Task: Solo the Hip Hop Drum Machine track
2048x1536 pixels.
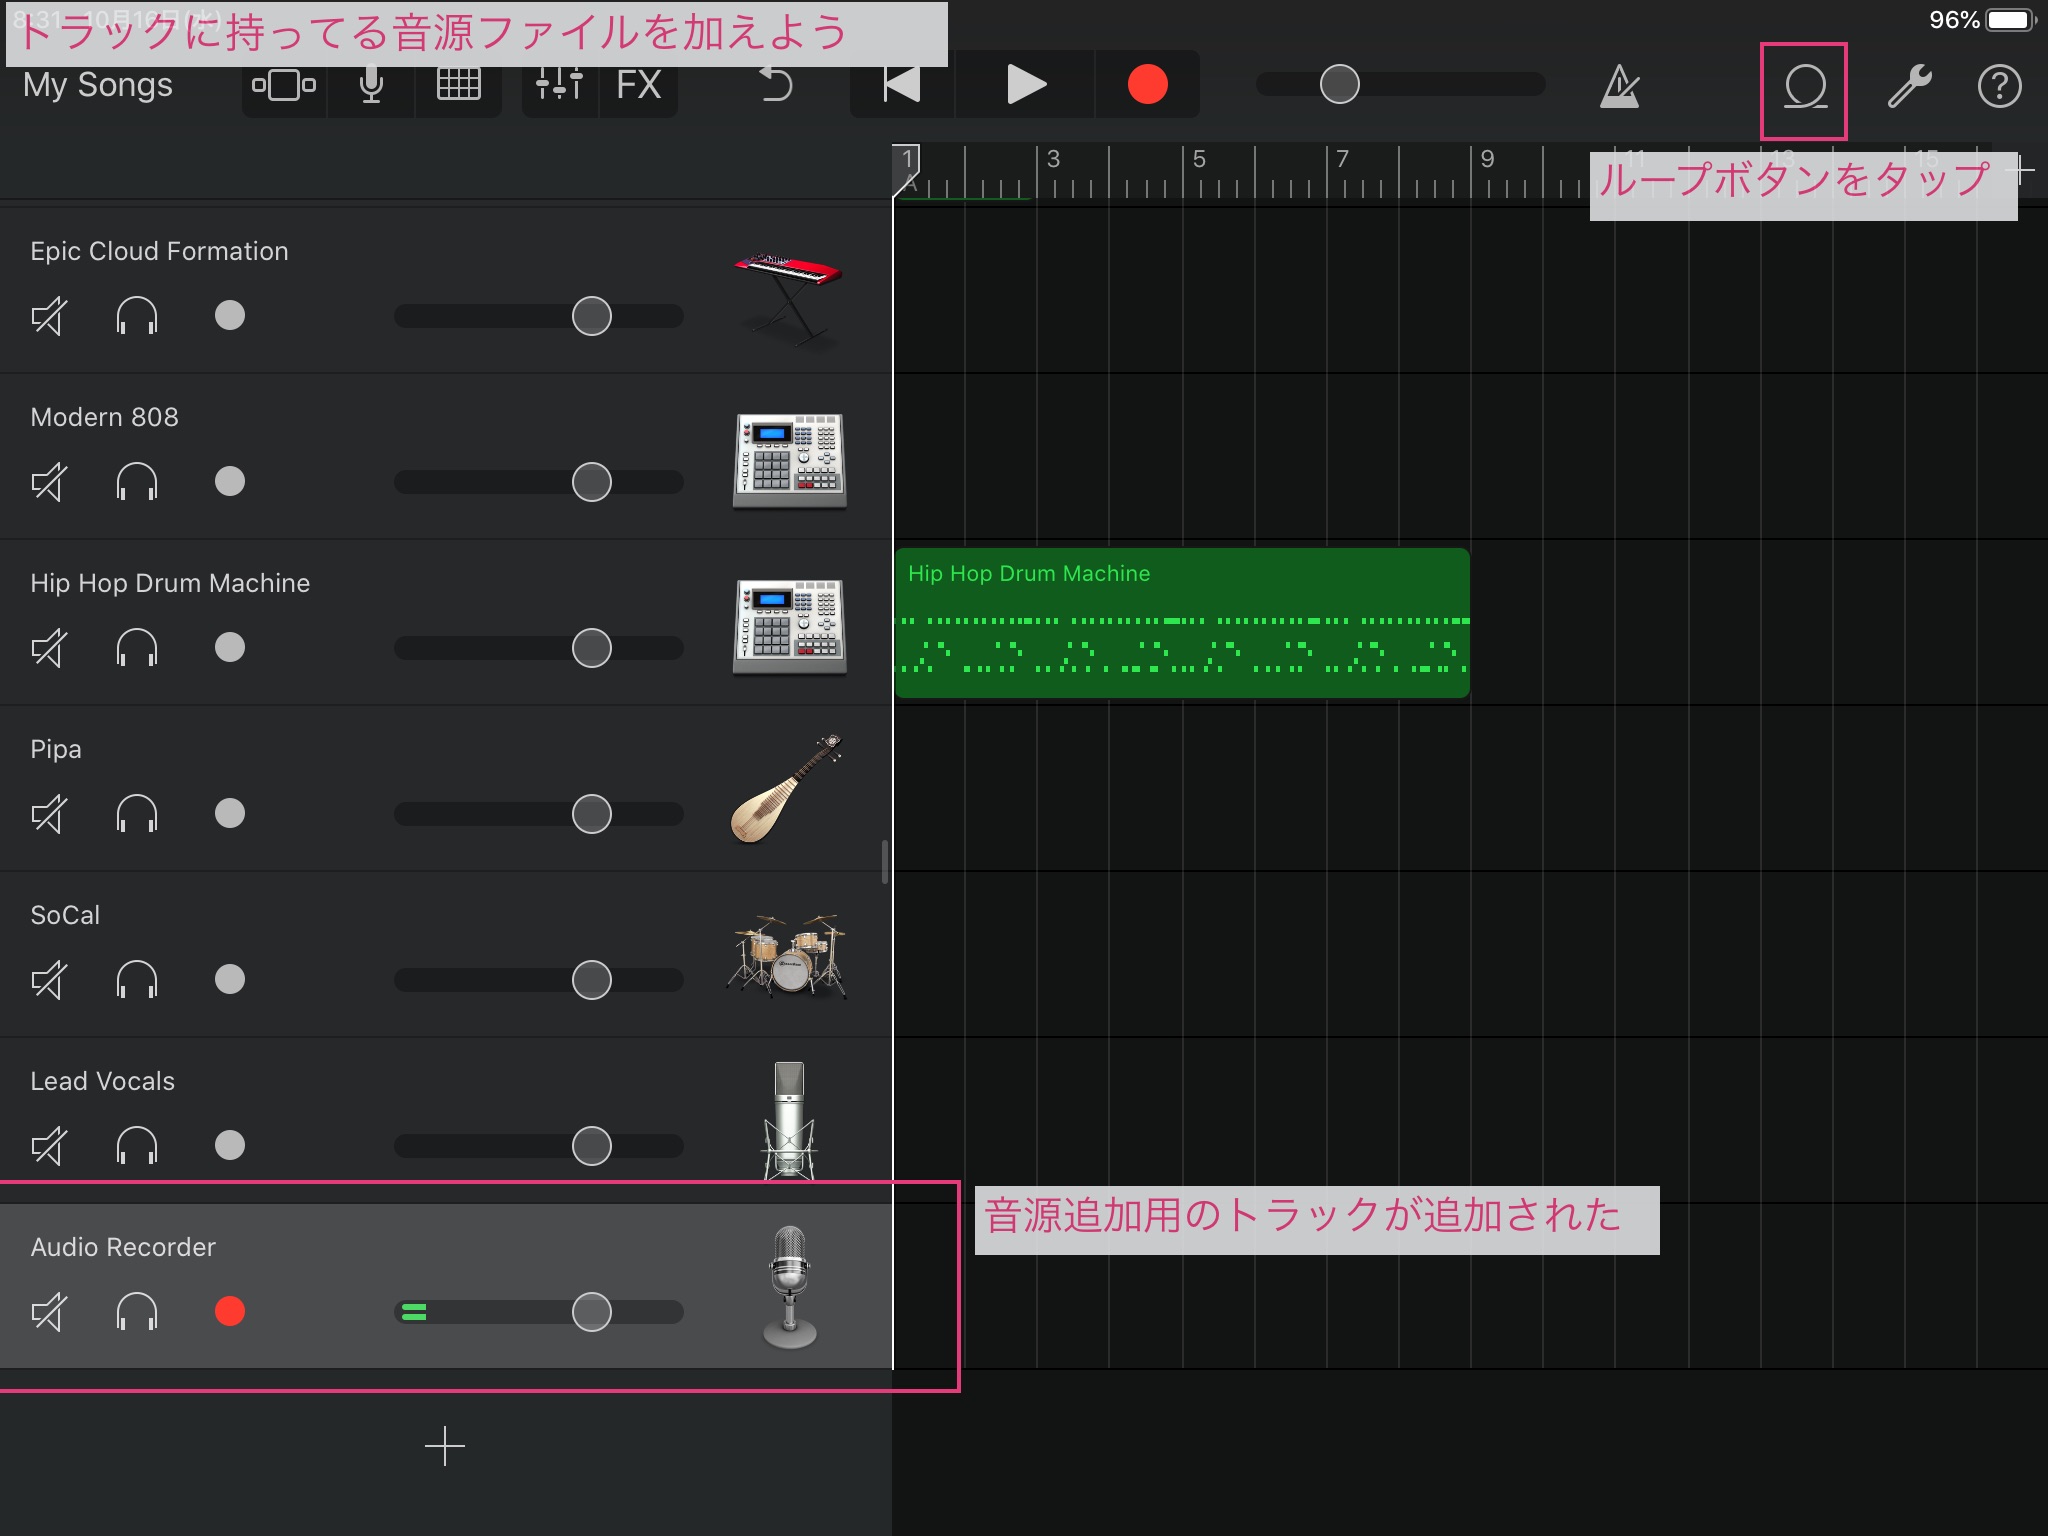Action: [137, 648]
